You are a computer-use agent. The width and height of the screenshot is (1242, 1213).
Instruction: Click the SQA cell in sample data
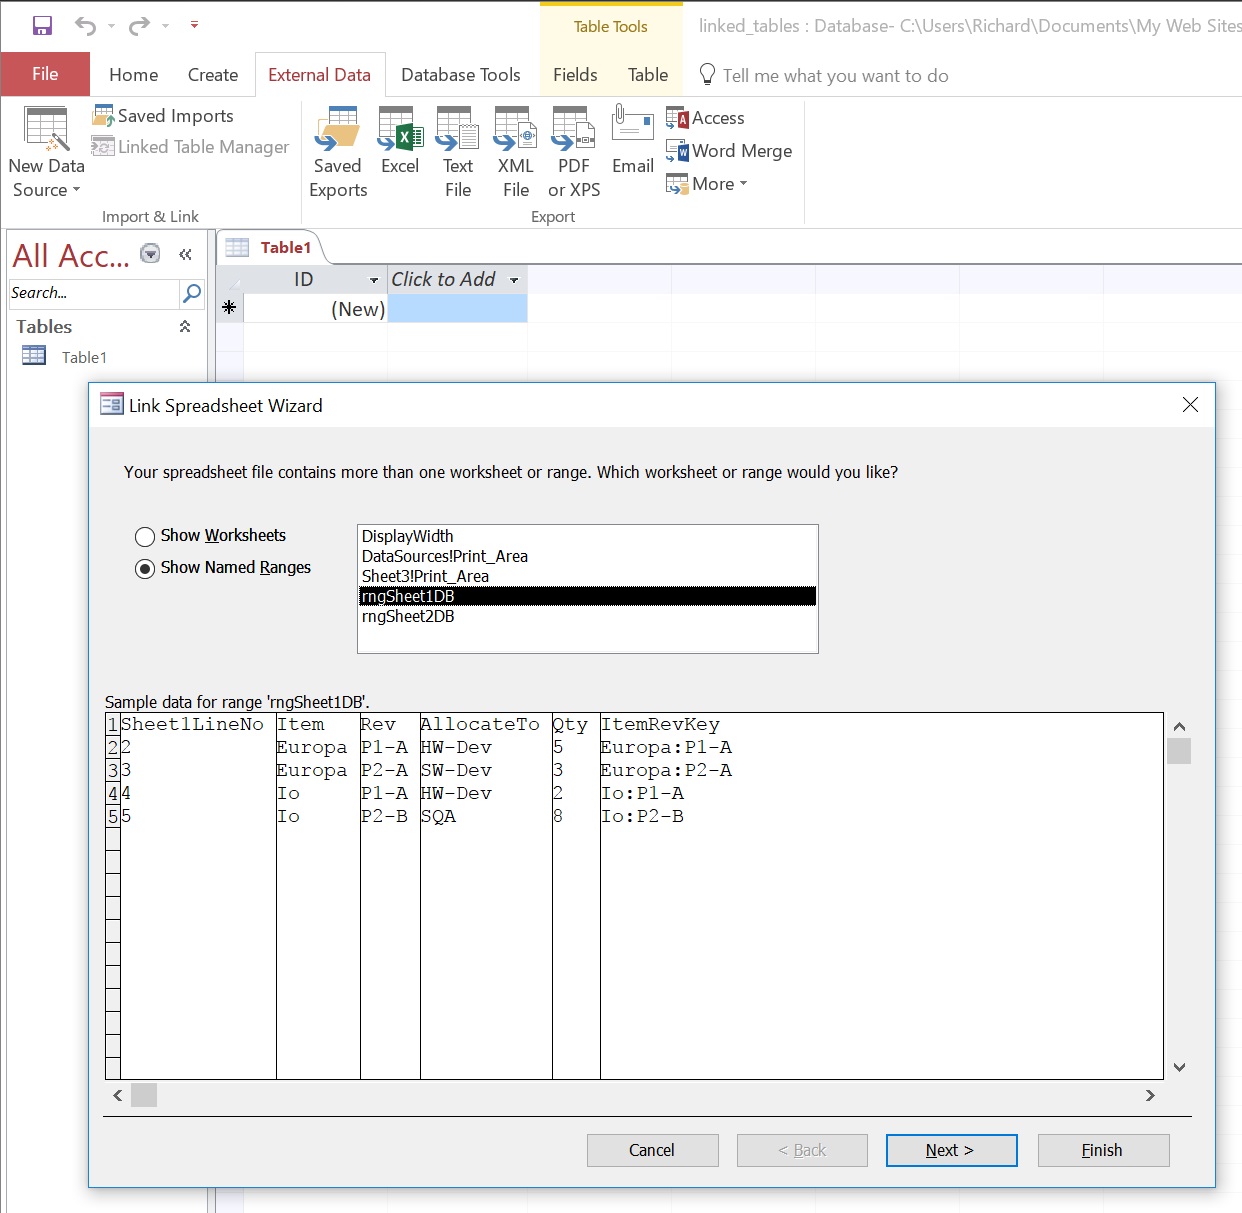tap(439, 817)
